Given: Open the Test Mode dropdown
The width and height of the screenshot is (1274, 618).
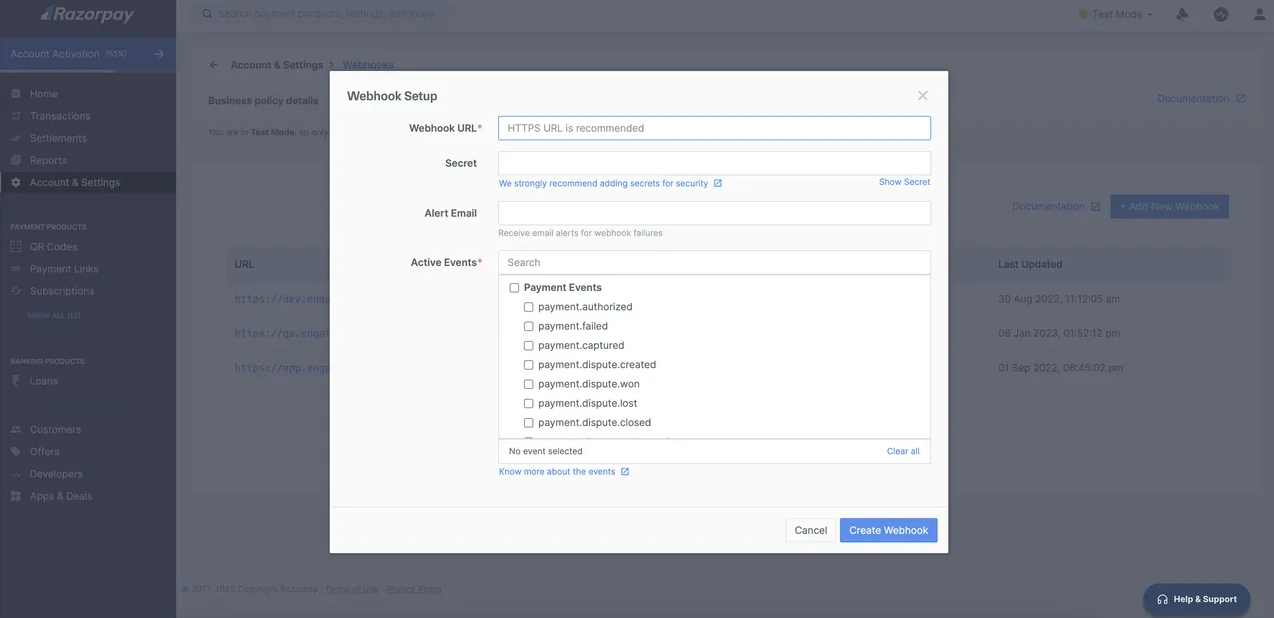Looking at the screenshot, I should [x=1116, y=14].
